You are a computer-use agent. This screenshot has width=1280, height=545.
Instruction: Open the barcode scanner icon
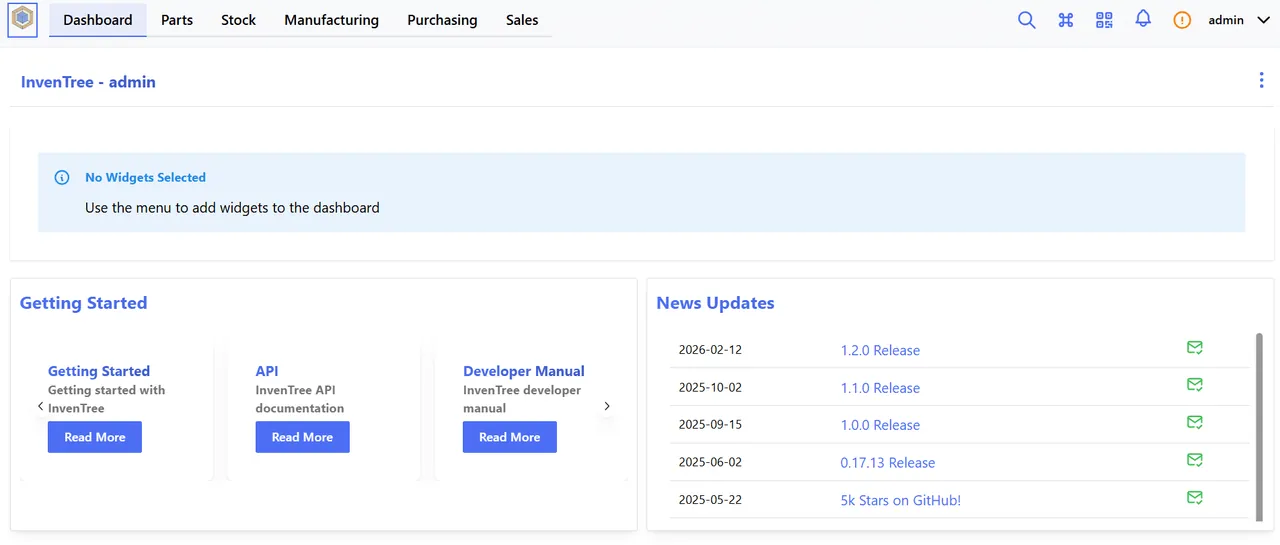click(1104, 20)
